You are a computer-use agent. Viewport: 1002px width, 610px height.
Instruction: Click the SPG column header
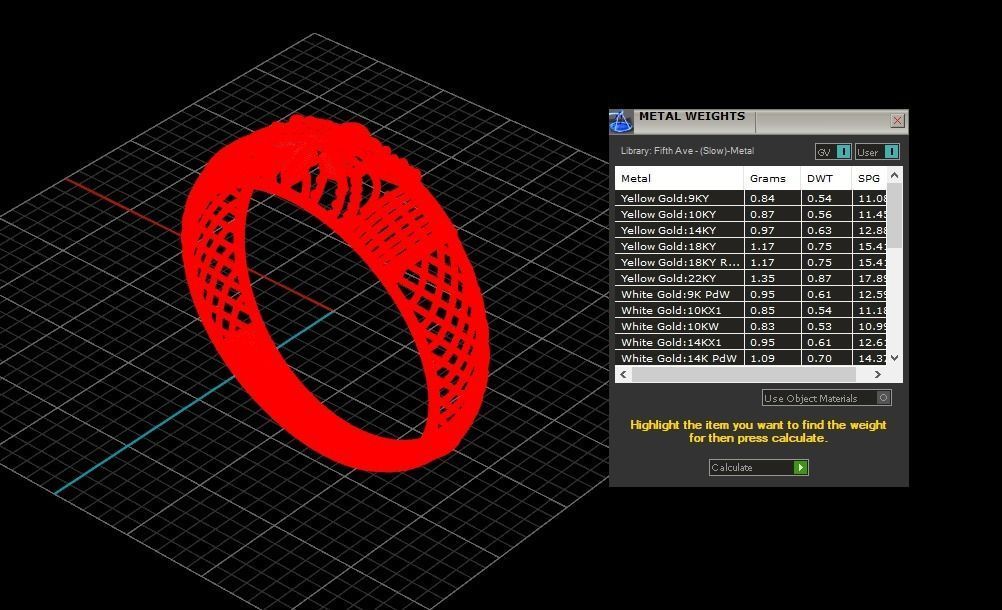coord(869,178)
